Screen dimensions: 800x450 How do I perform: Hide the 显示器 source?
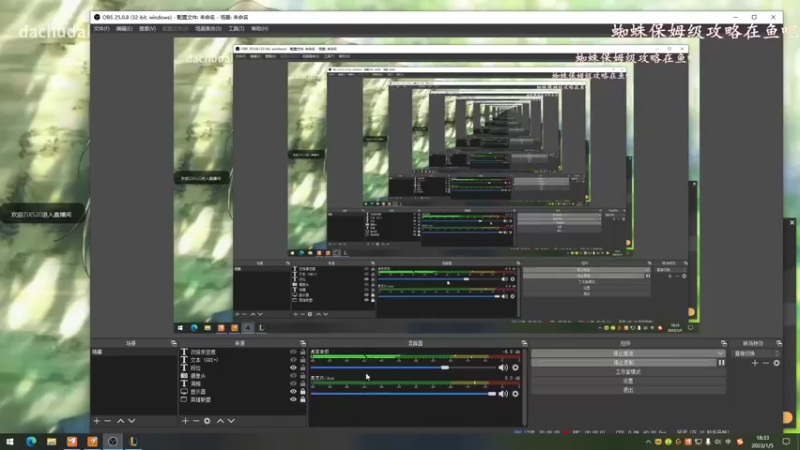point(293,391)
